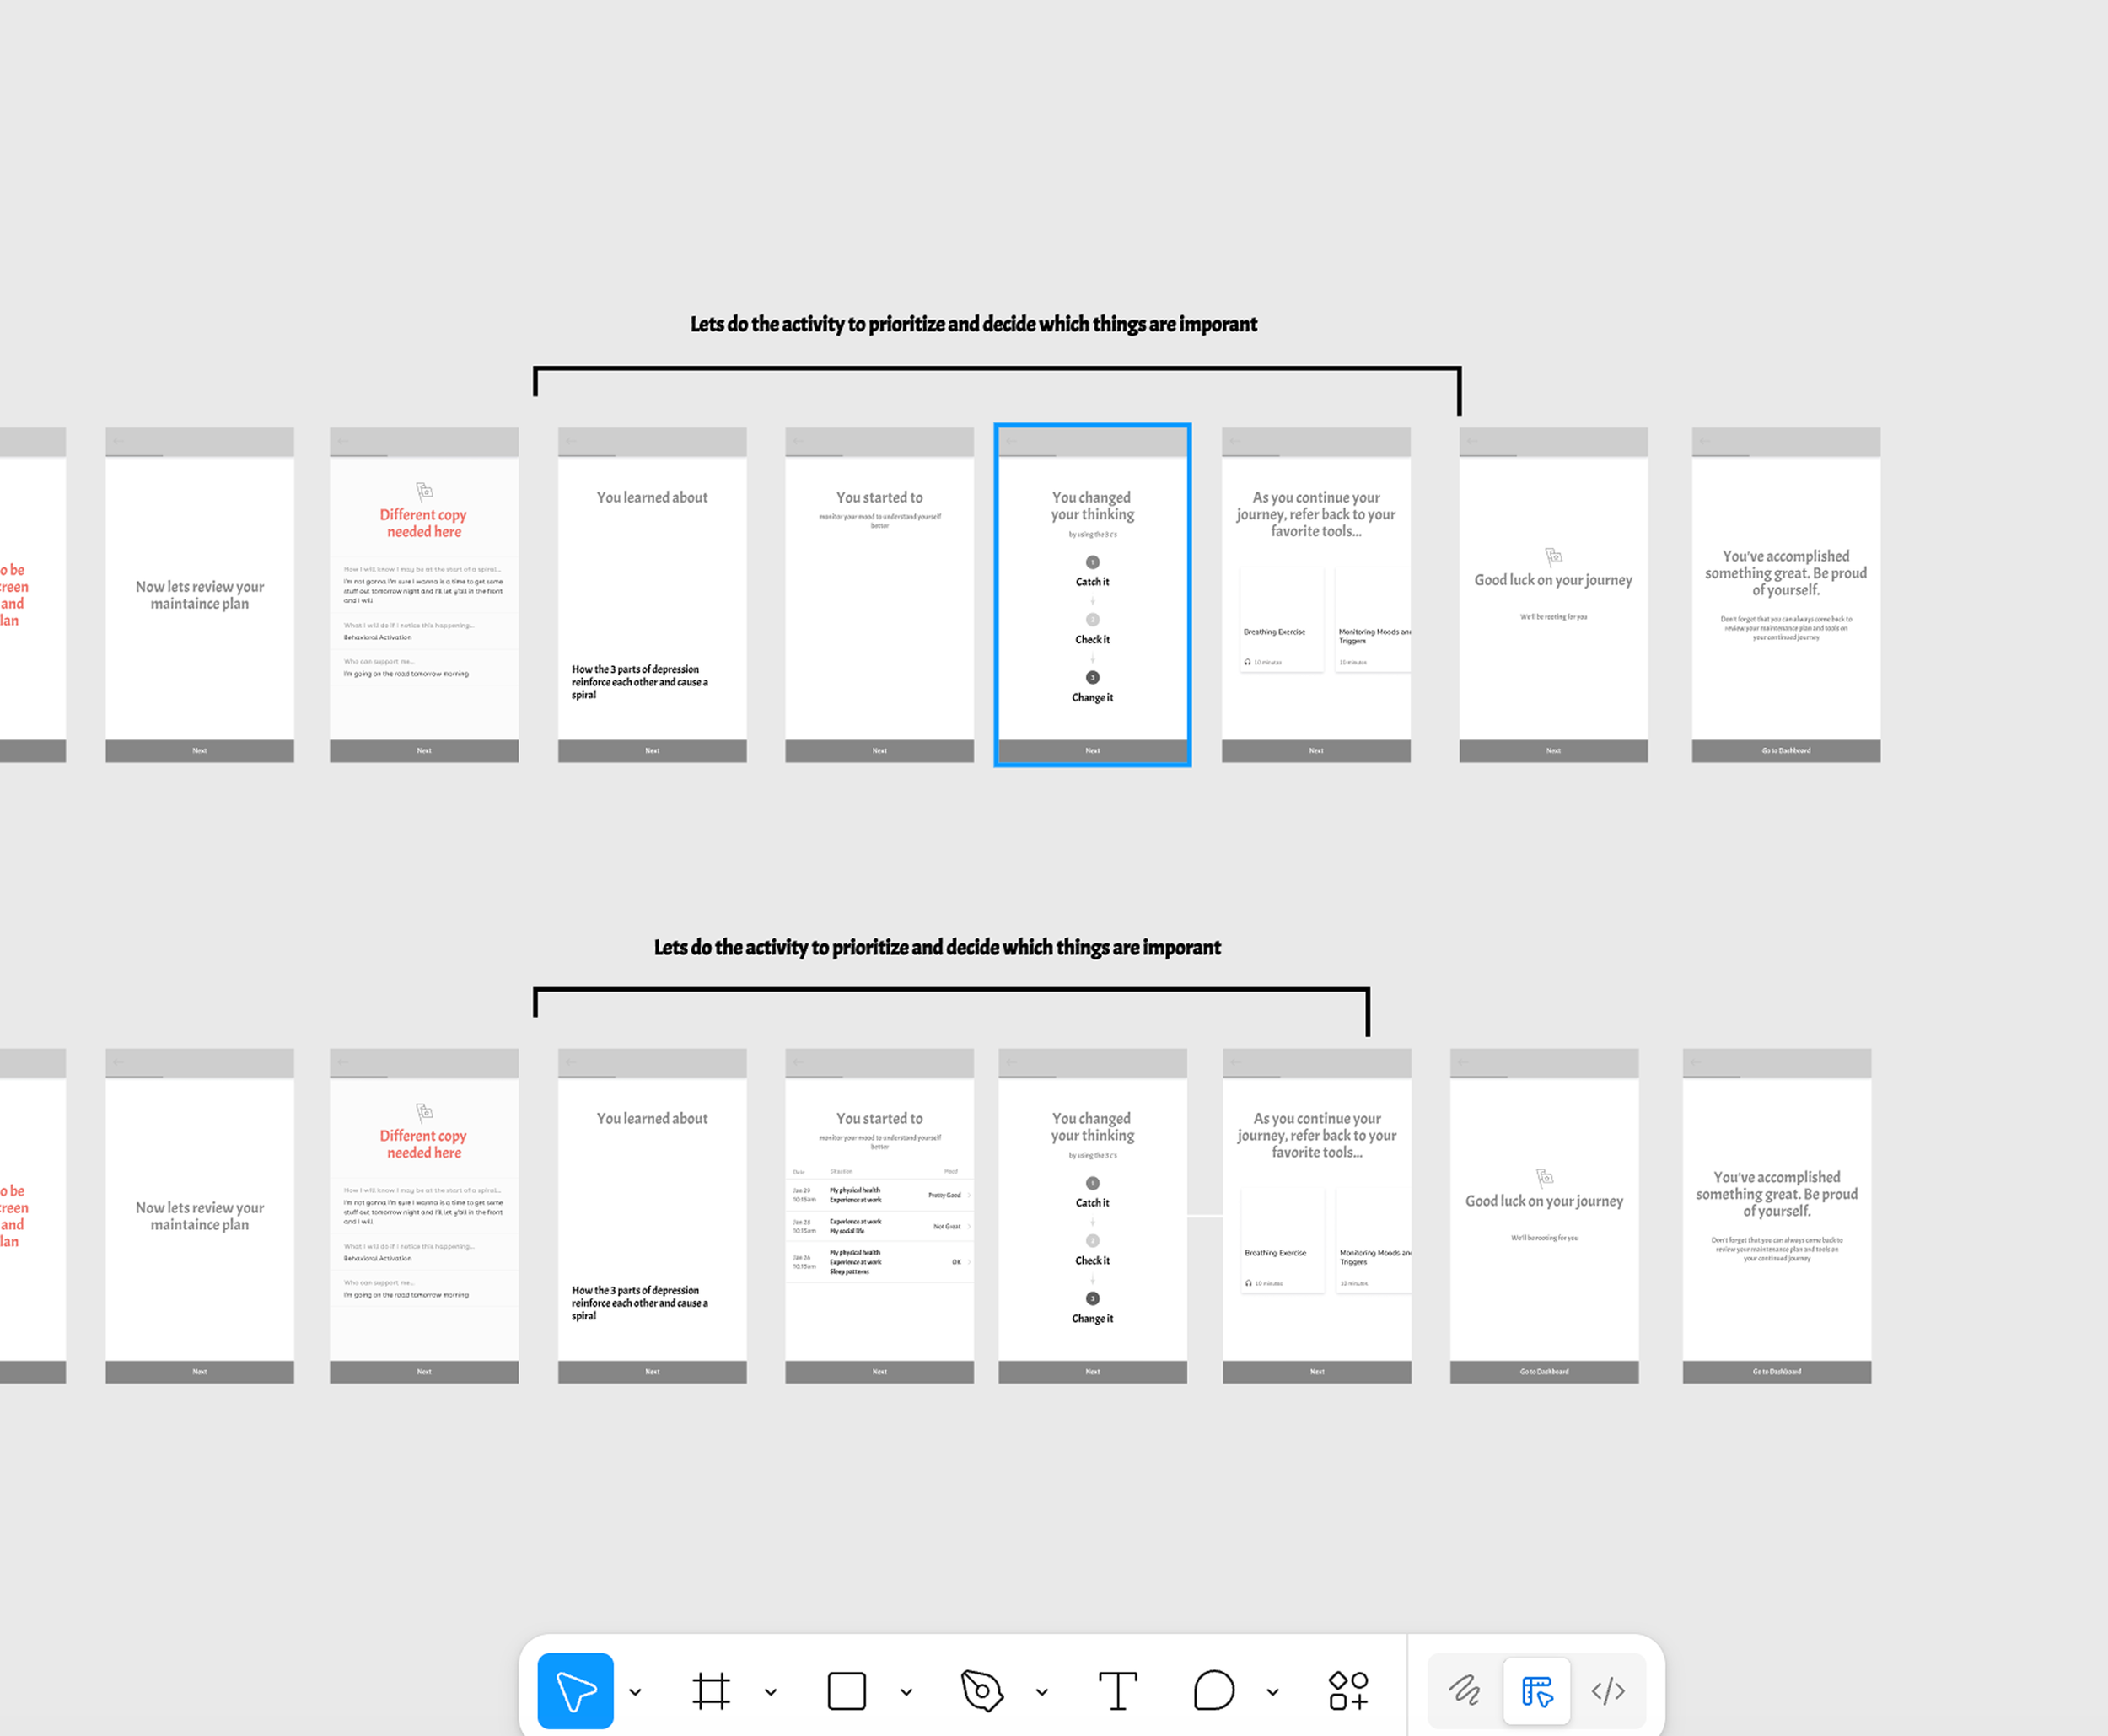Expand the Comment tool options arrow
This screenshot has height=1736, width=2108.
[x=1272, y=1692]
